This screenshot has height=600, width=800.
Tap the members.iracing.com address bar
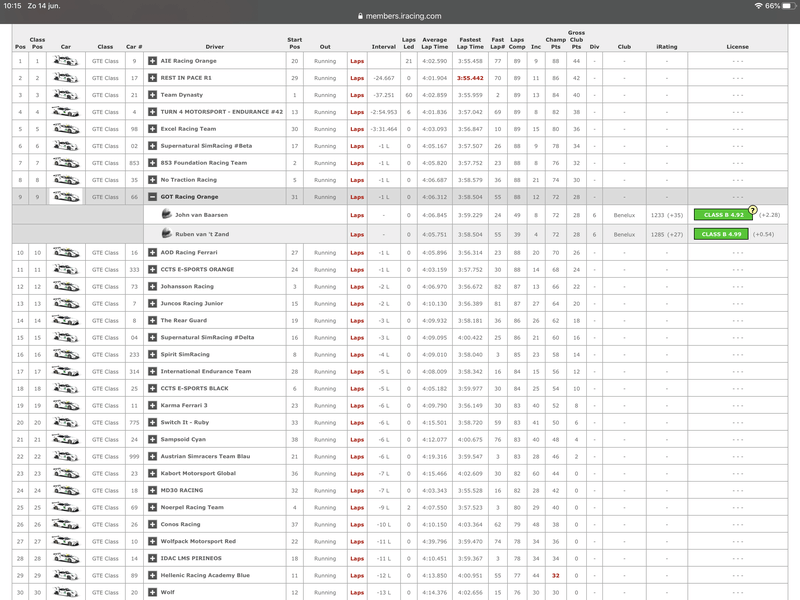click(x=399, y=16)
